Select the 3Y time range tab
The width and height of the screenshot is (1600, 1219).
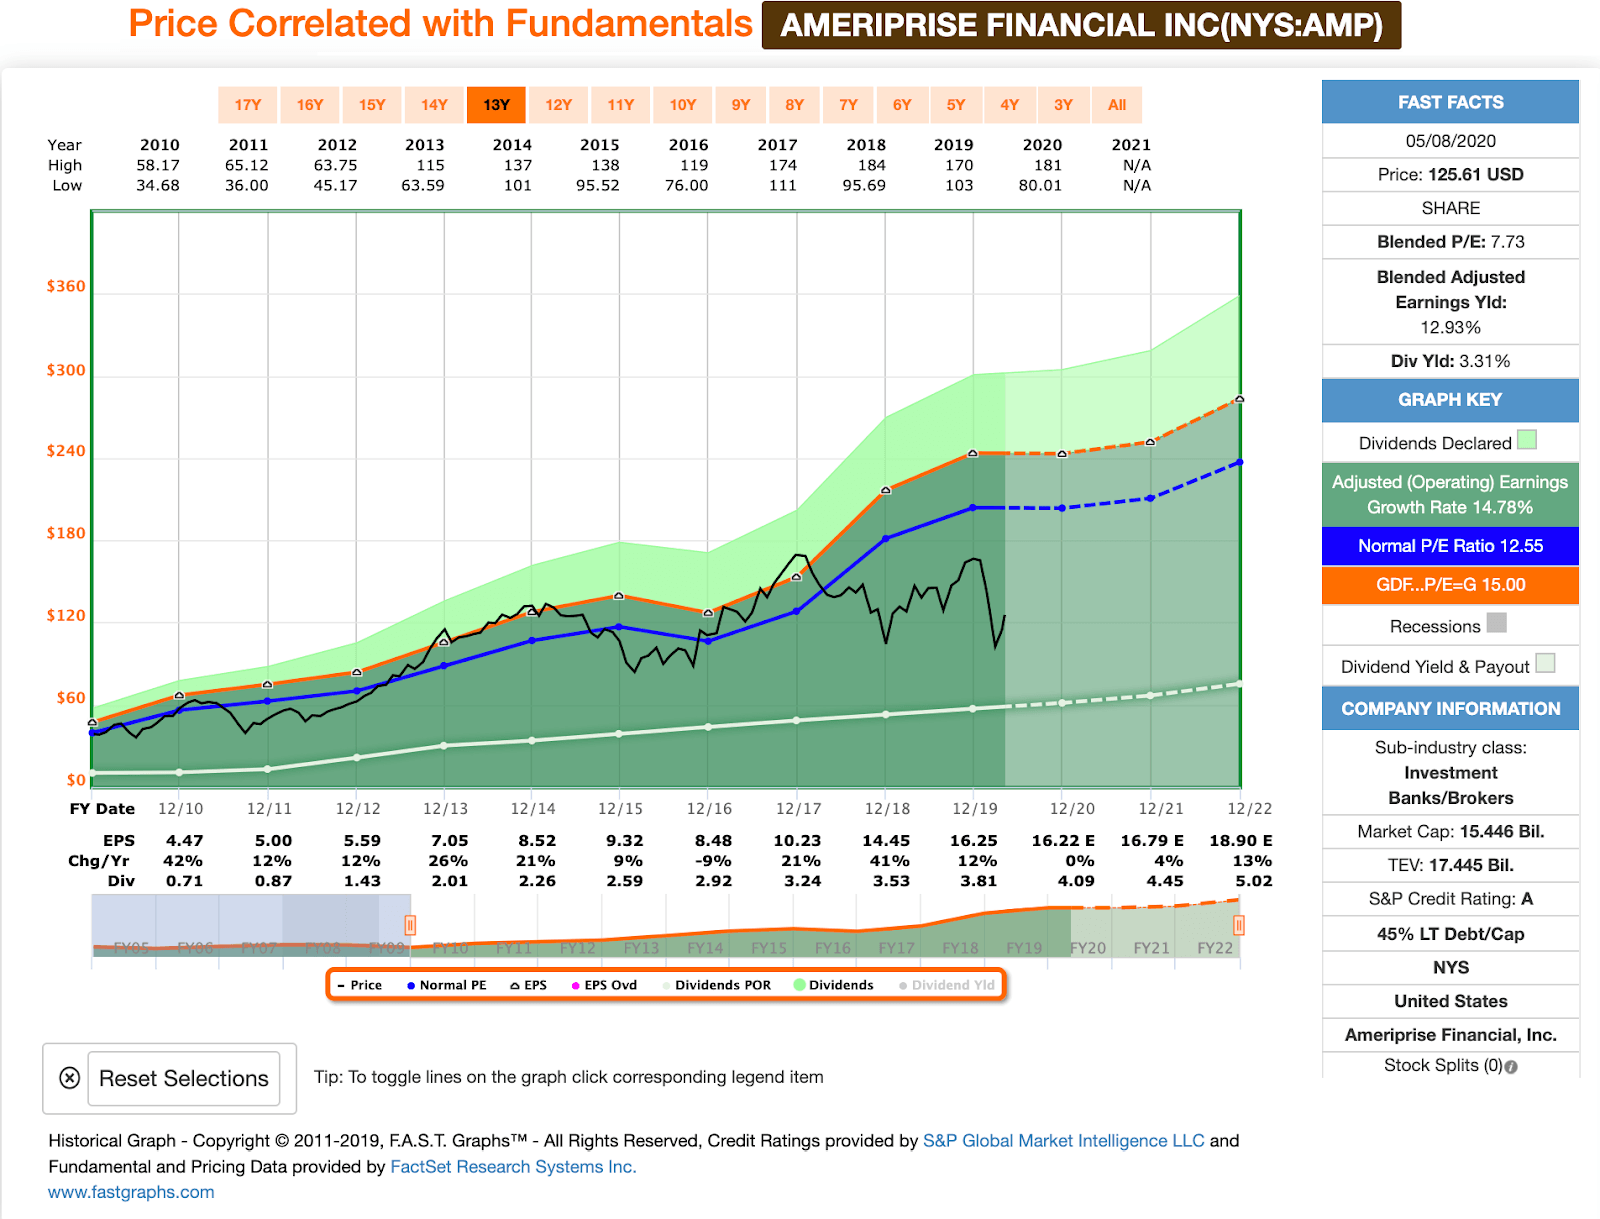click(x=1063, y=105)
